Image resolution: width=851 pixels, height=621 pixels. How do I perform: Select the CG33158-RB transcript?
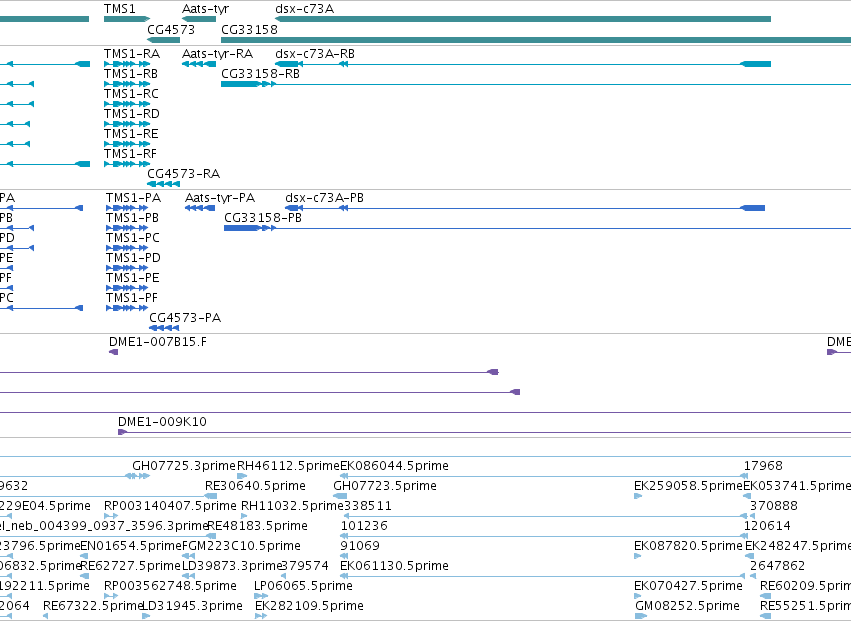[x=536, y=84]
